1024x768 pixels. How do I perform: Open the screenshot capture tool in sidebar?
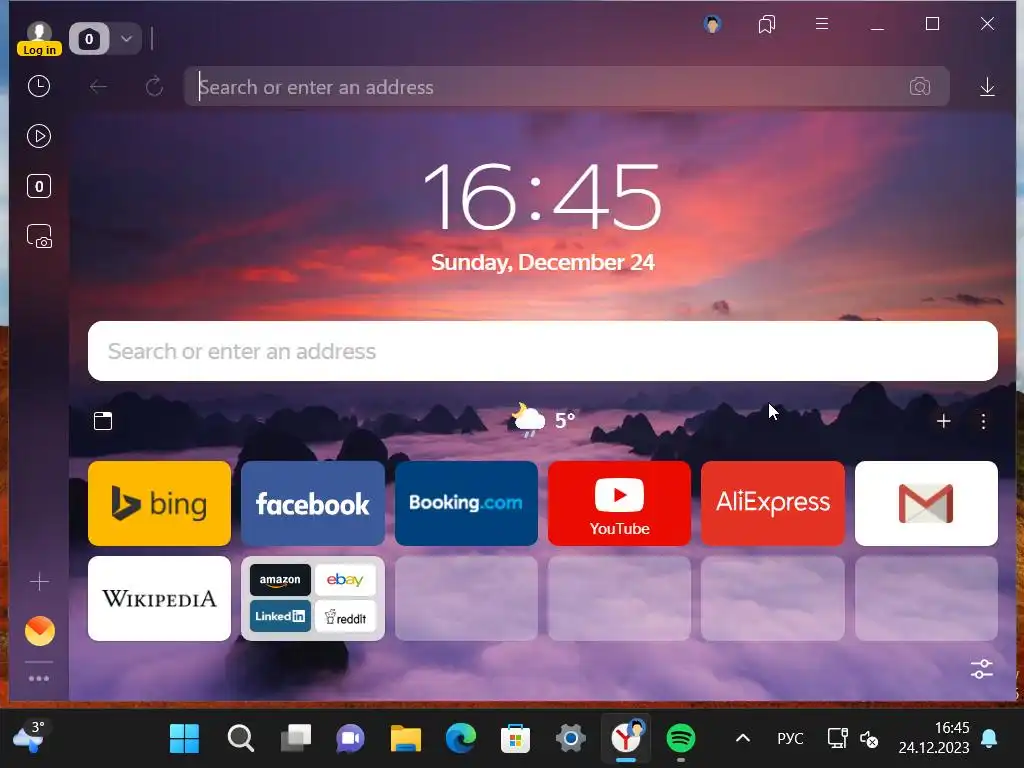click(x=39, y=236)
